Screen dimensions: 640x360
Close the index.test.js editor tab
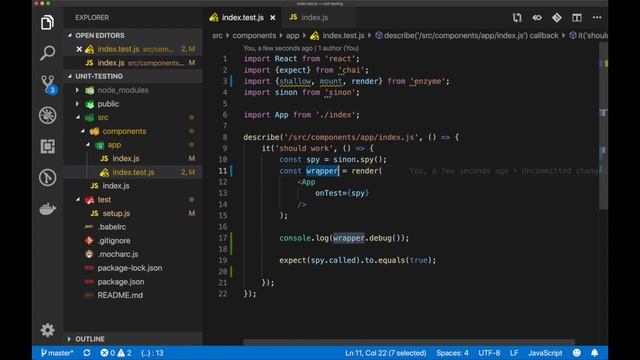[x=273, y=18]
